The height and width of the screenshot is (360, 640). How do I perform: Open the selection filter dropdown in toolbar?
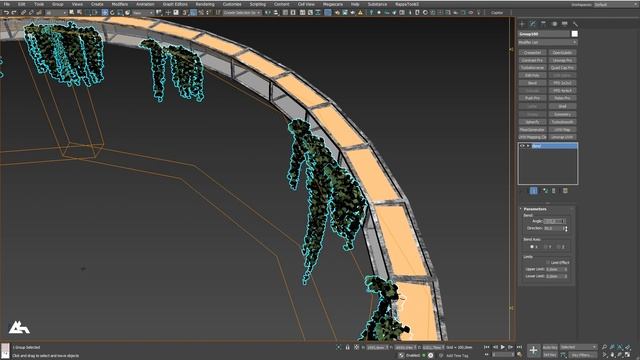[x=56, y=13]
